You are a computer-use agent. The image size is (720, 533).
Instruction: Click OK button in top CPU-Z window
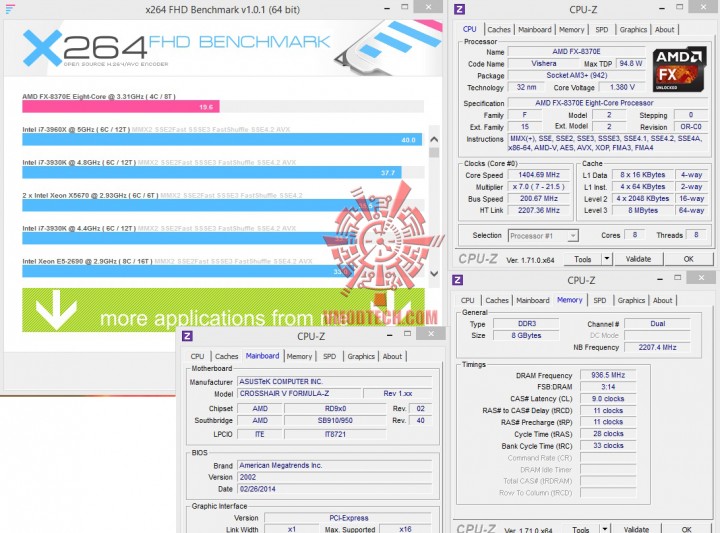(688, 259)
